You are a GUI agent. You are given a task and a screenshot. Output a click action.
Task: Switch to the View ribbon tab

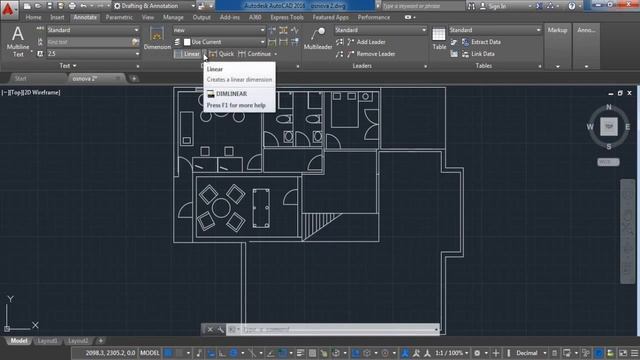[148, 18]
